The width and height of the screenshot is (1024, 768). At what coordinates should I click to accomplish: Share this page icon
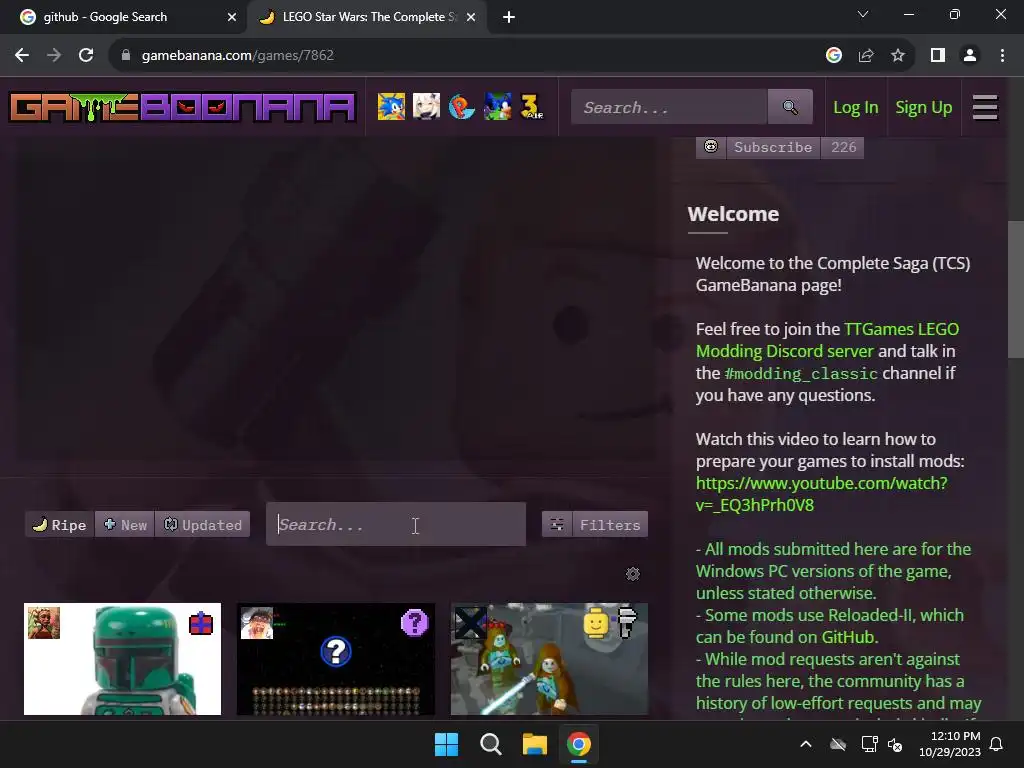(866, 56)
